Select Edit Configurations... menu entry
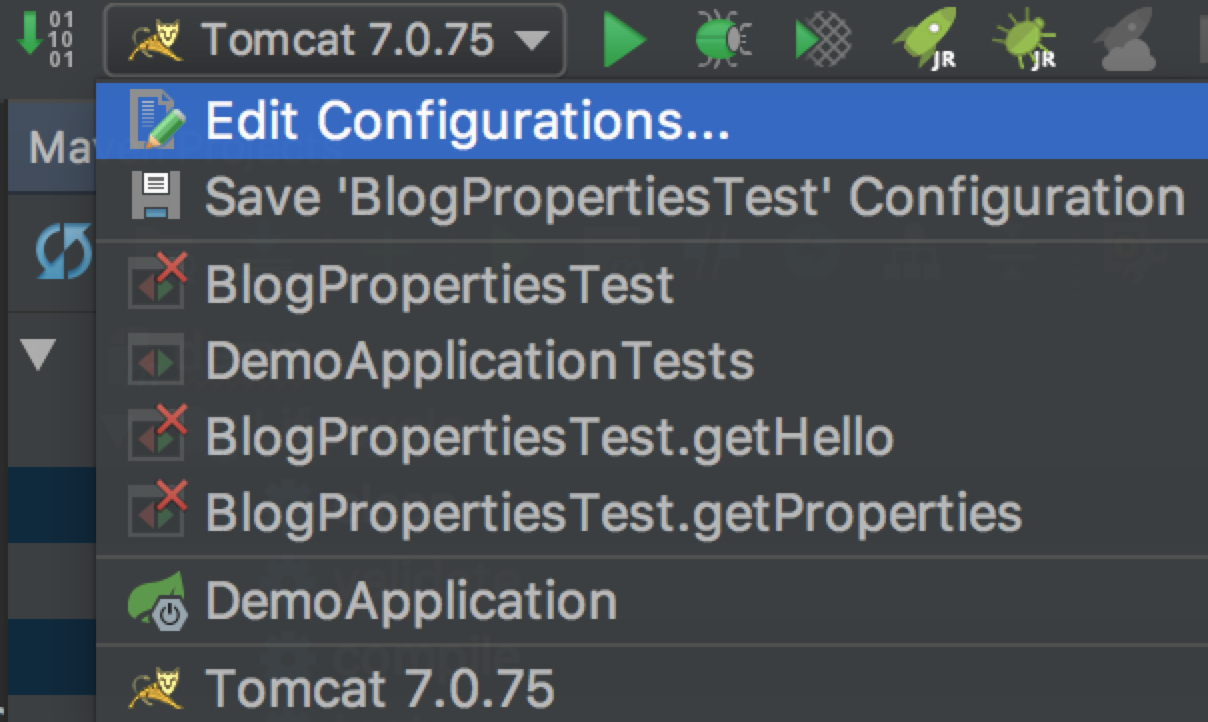Image resolution: width=1208 pixels, height=722 pixels. tap(466, 122)
